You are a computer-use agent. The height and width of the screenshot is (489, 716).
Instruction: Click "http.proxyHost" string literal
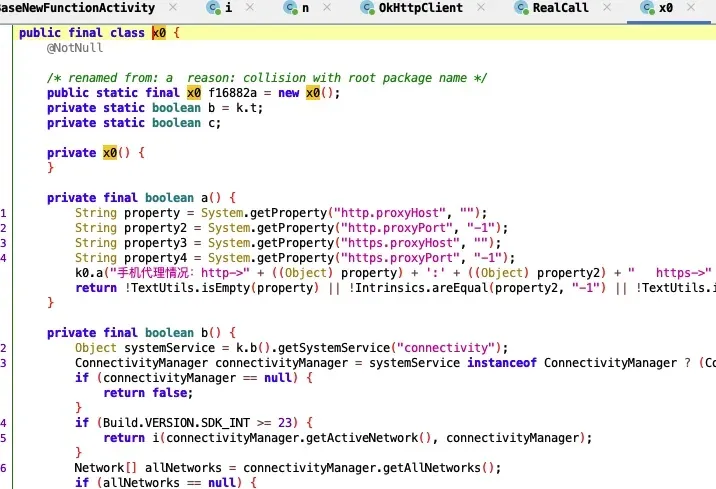click(x=390, y=213)
